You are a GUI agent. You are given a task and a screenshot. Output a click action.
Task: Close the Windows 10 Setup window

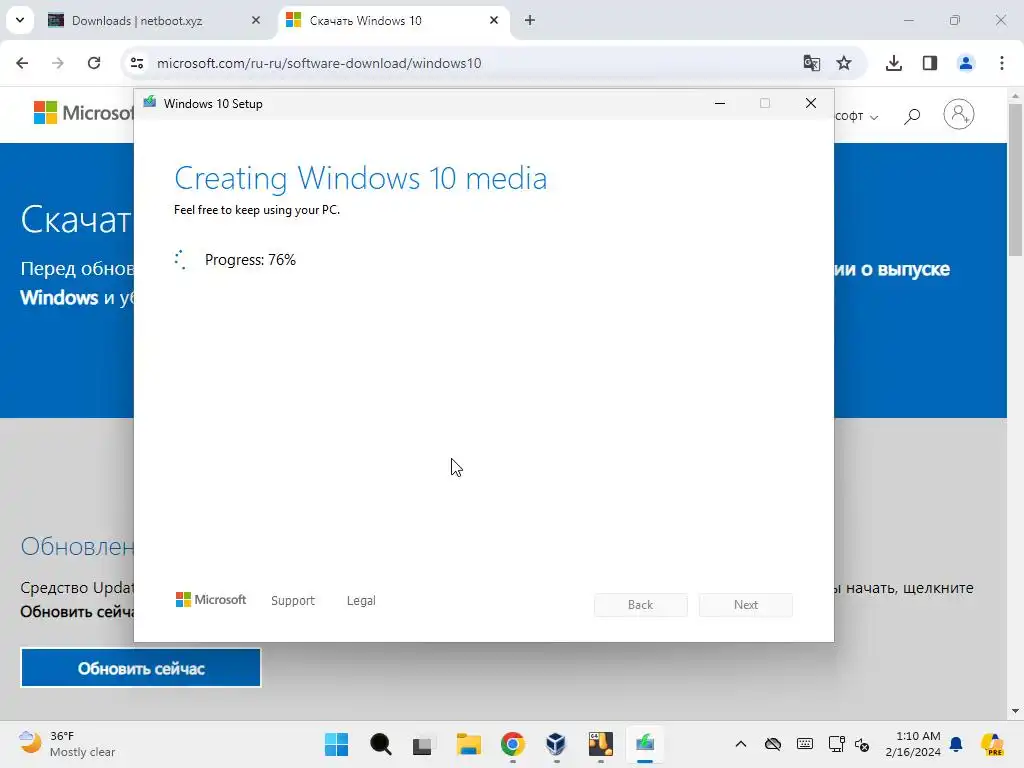[810, 103]
